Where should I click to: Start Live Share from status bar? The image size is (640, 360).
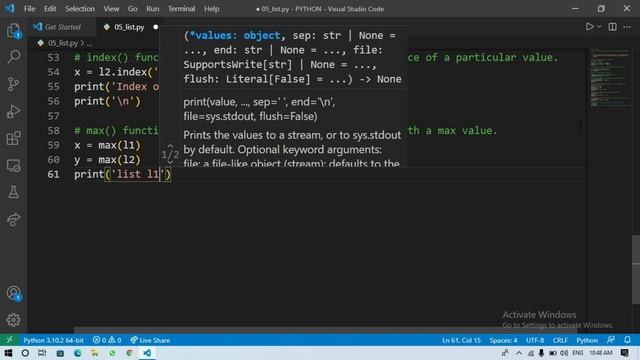tap(150, 340)
